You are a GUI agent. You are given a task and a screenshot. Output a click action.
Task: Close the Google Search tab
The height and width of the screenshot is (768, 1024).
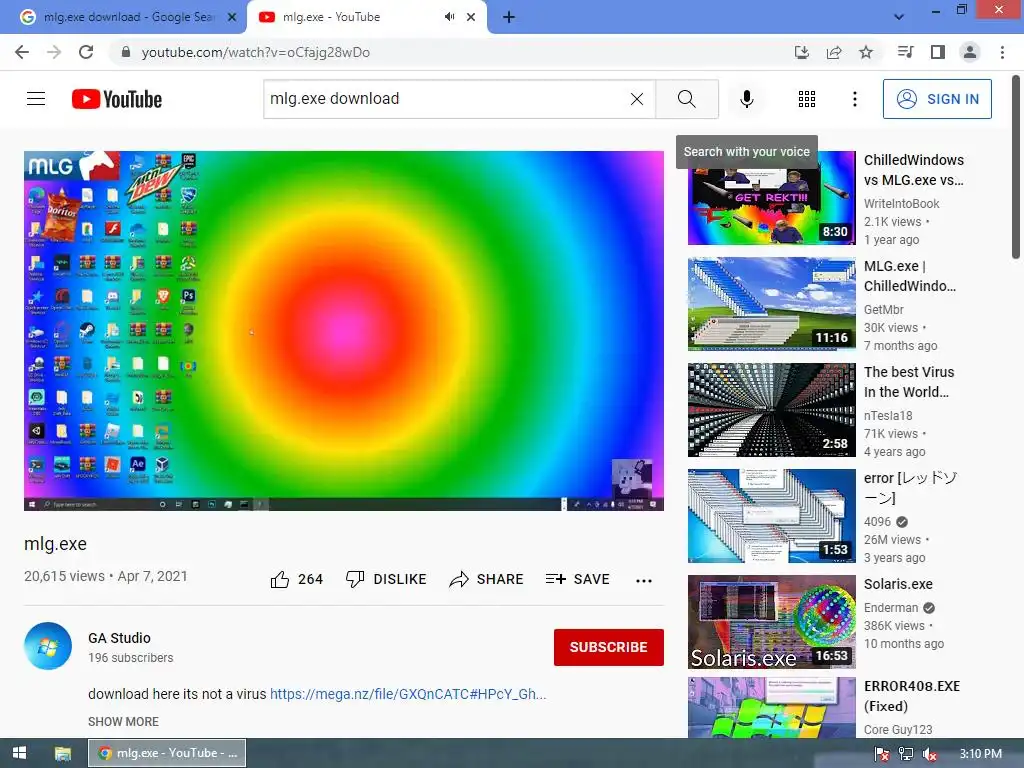[232, 17]
